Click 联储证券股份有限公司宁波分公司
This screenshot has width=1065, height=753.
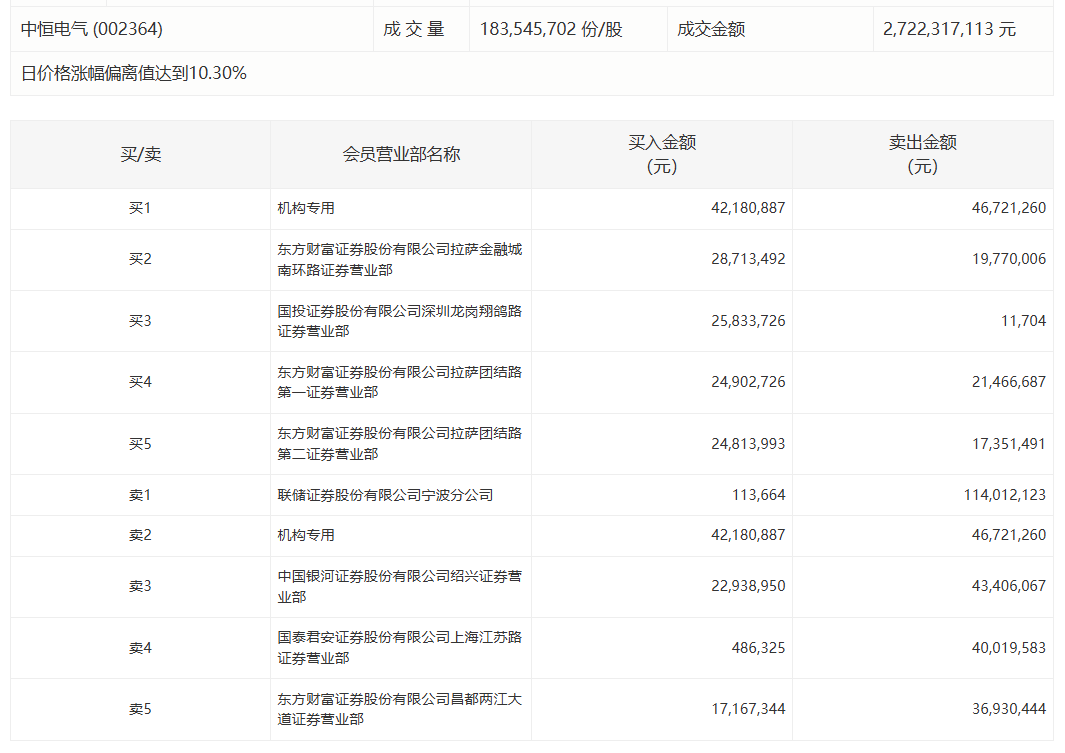click(385, 495)
